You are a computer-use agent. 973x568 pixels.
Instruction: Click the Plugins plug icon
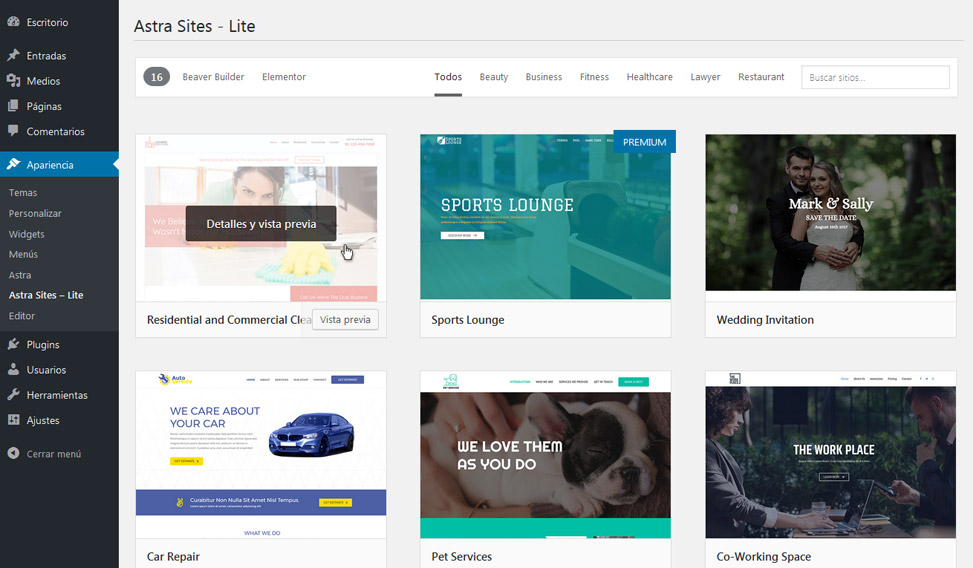click(x=13, y=345)
